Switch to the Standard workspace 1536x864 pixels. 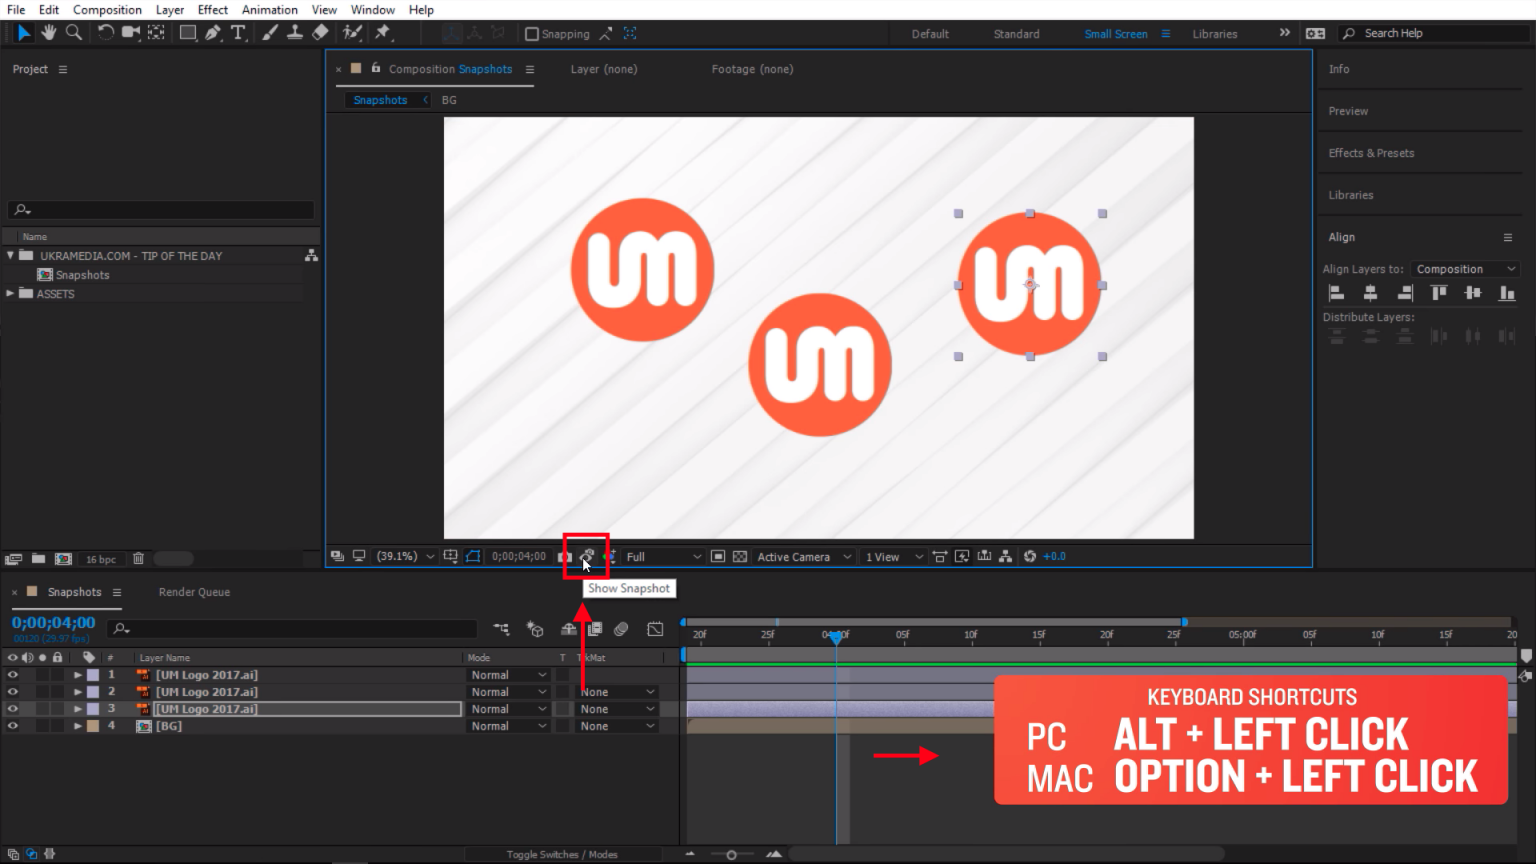[1016, 34]
